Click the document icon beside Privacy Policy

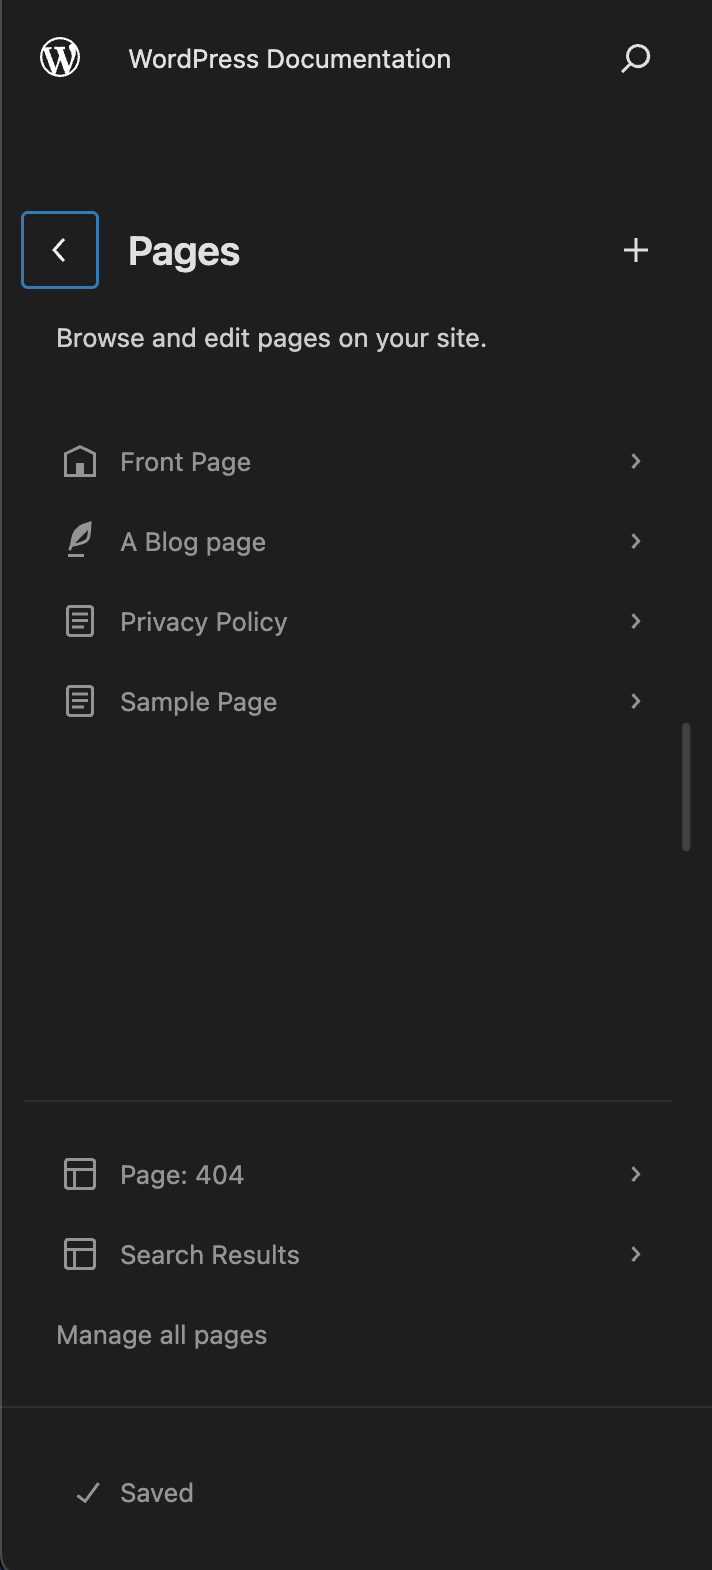[x=79, y=621]
